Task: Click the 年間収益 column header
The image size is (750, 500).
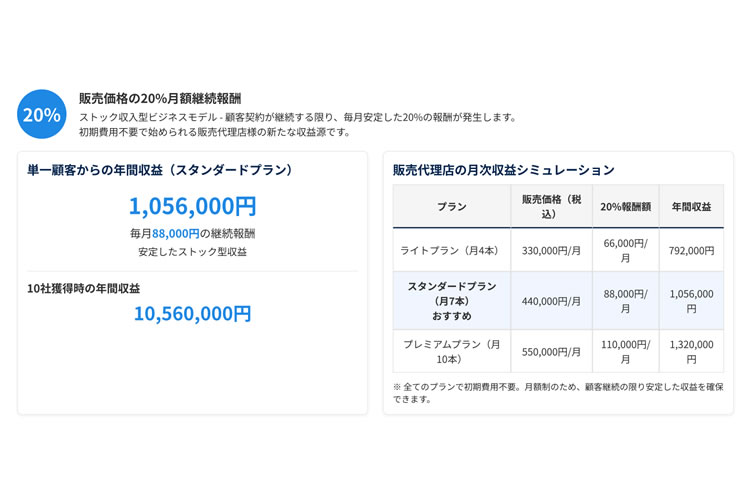Action: click(x=691, y=207)
